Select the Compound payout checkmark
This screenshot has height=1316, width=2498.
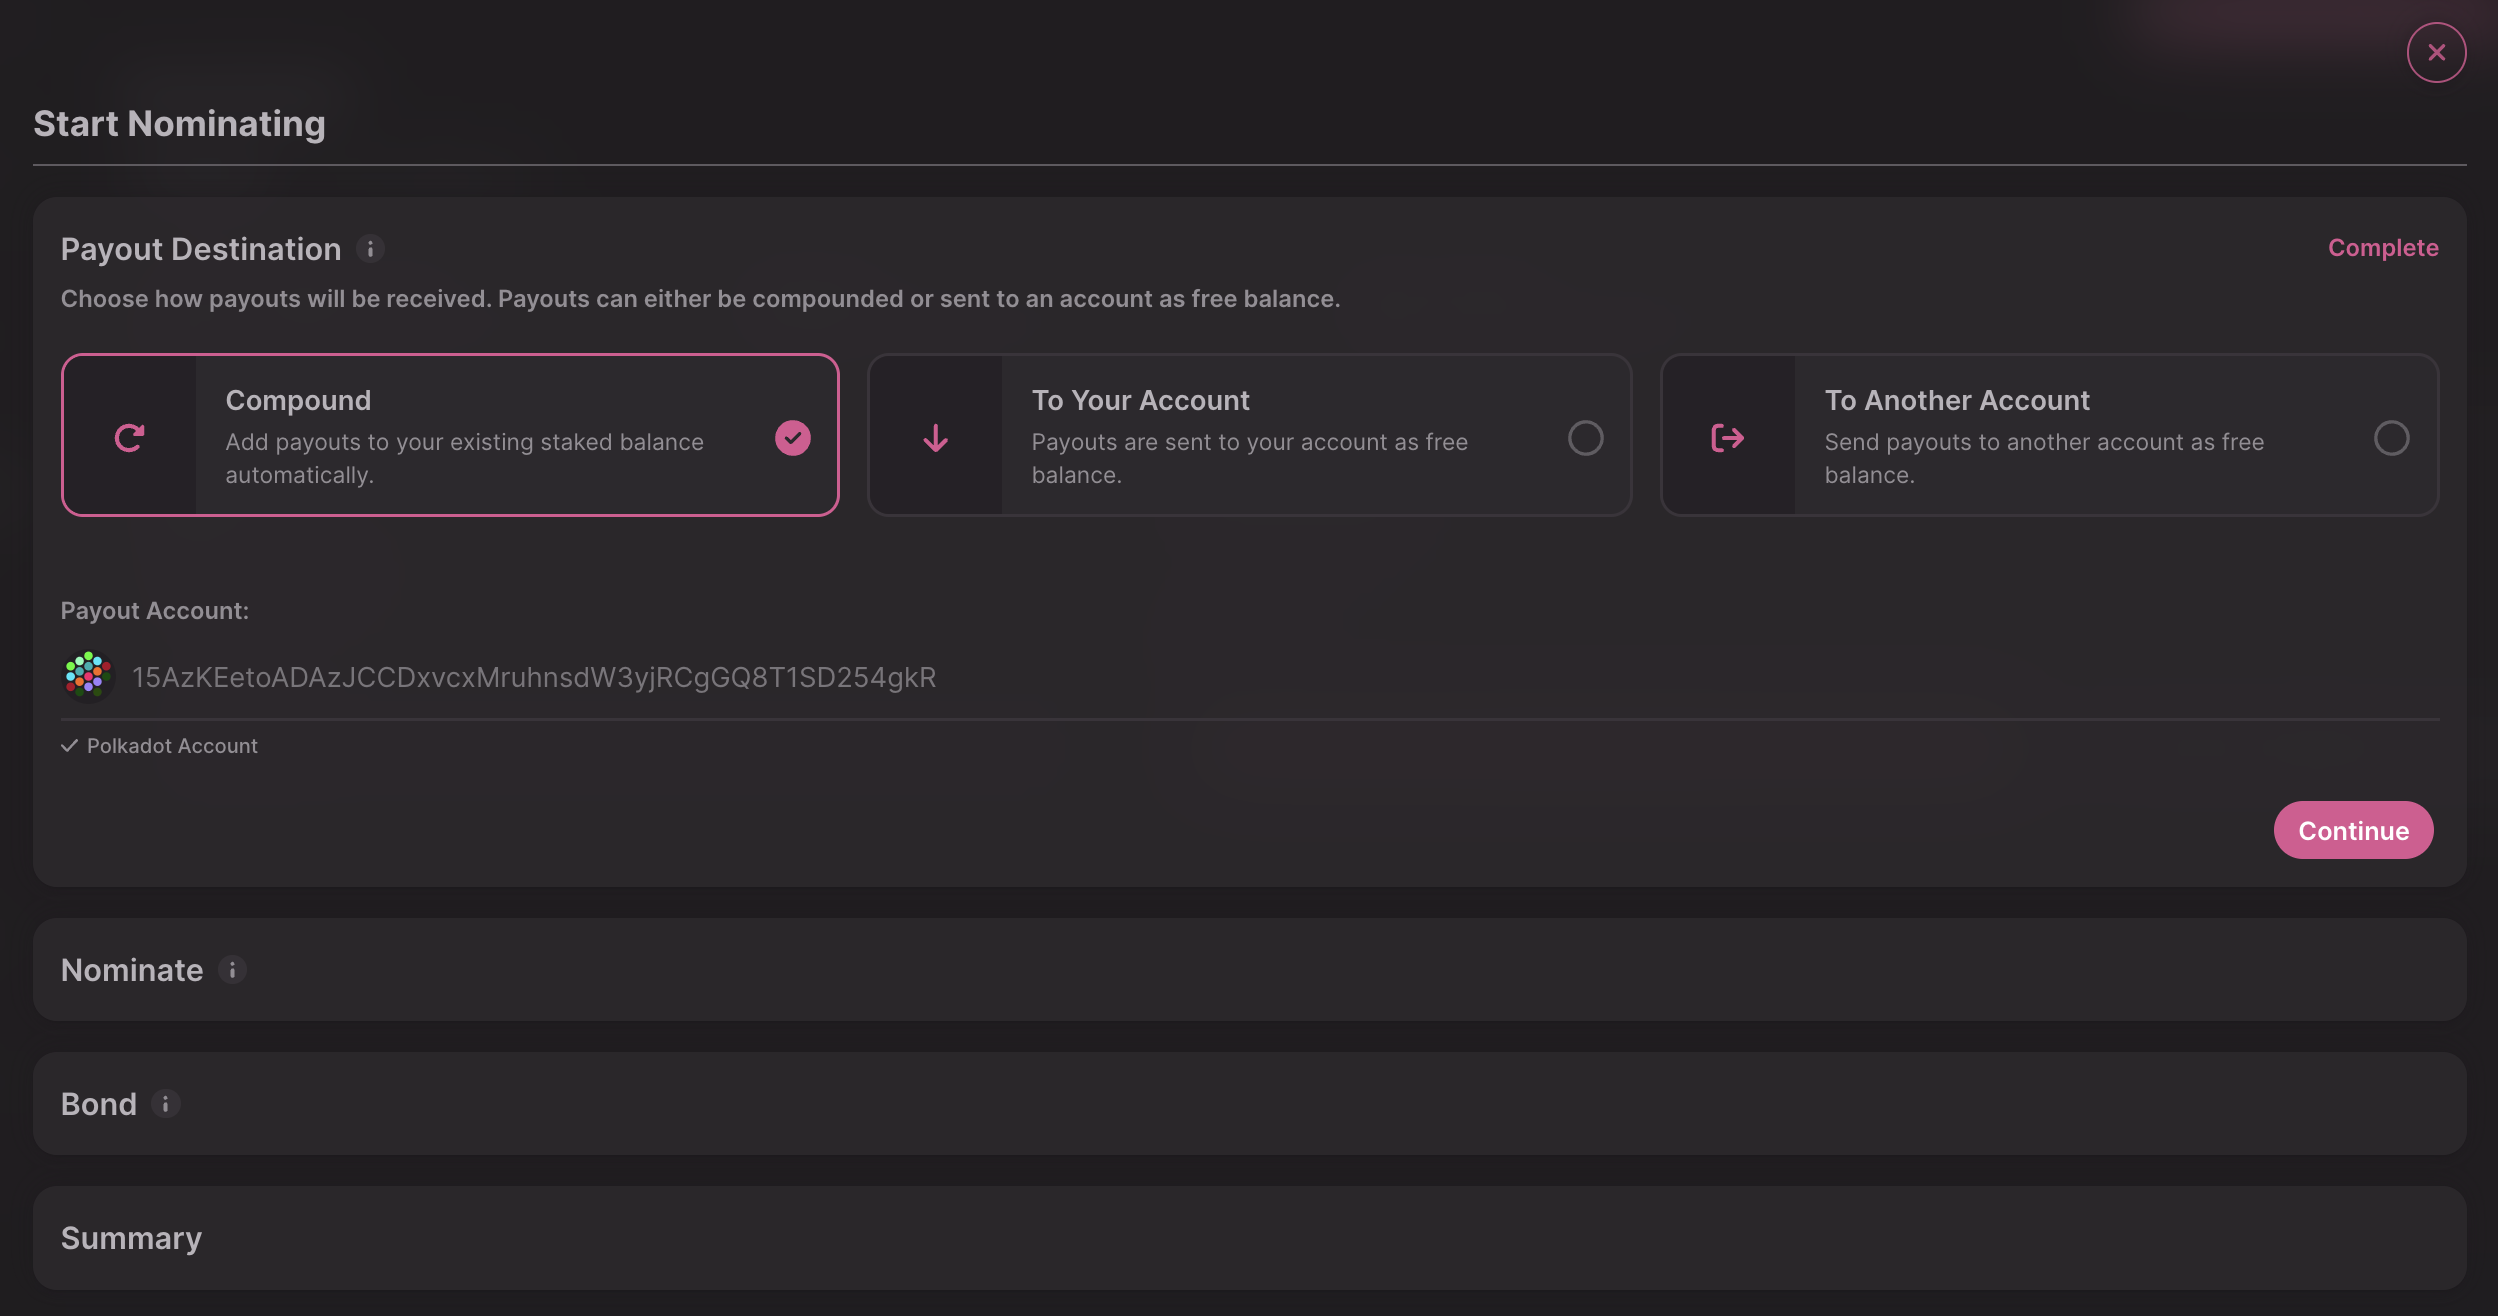pos(792,437)
